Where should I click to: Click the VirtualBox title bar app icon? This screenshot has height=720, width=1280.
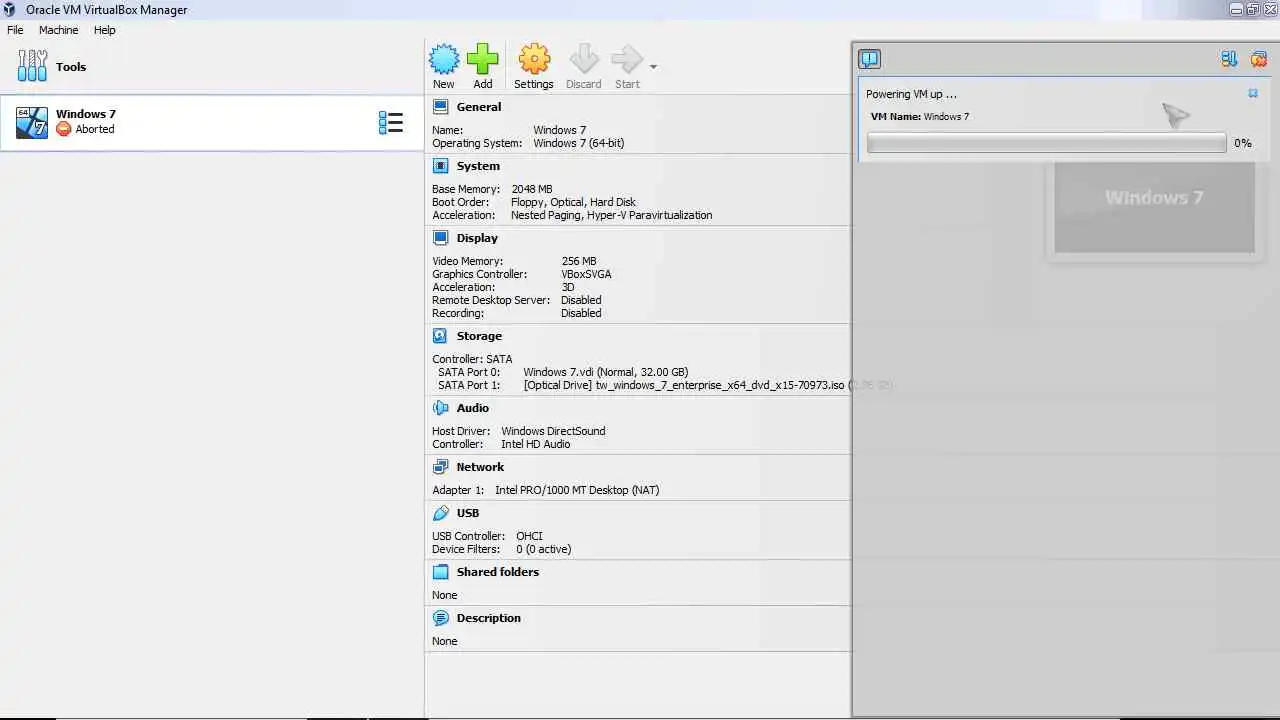10,10
